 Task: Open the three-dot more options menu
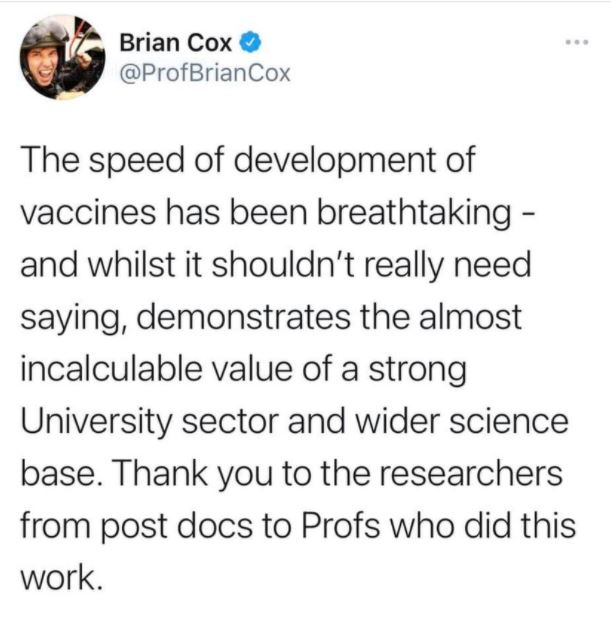[x=577, y=42]
